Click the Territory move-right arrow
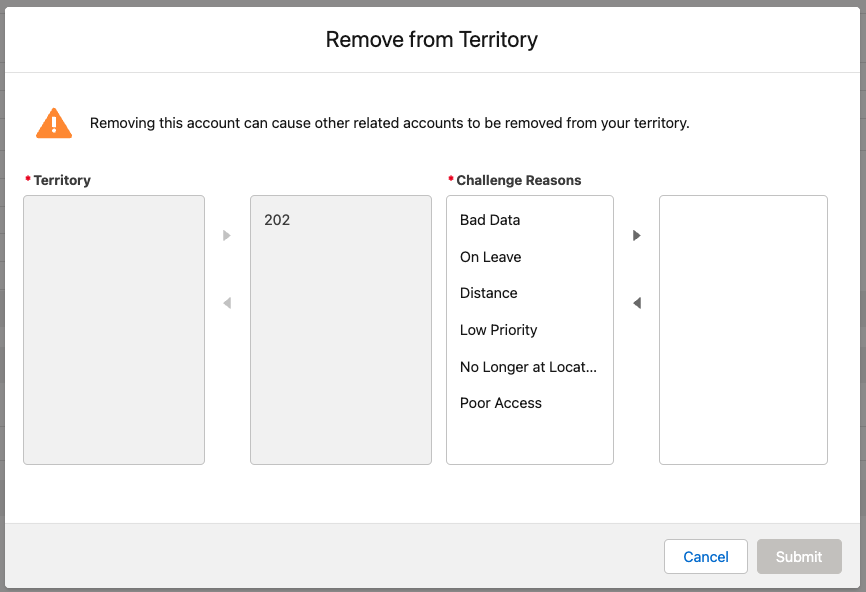Image resolution: width=866 pixels, height=592 pixels. [227, 236]
